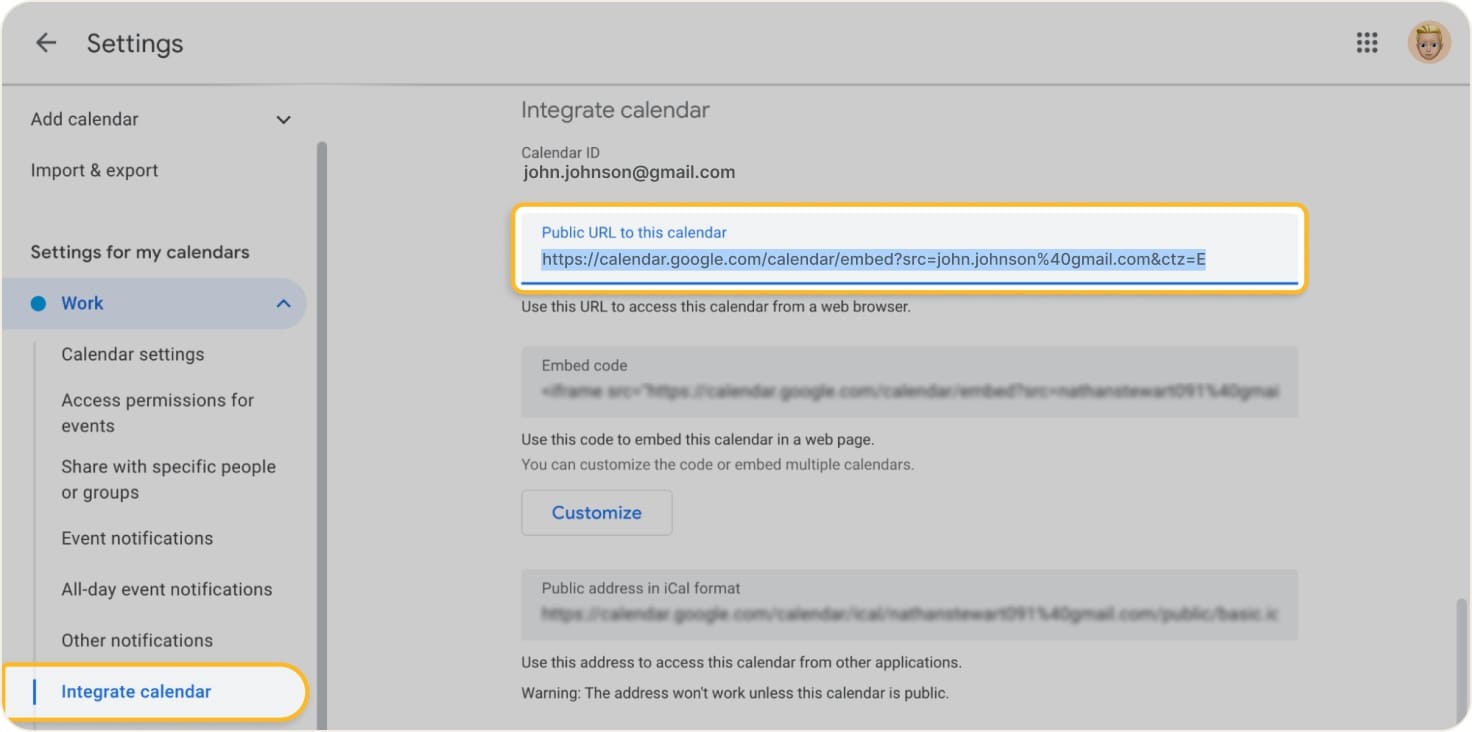
Task: Jump to All-day event notifications
Action: pos(166,589)
